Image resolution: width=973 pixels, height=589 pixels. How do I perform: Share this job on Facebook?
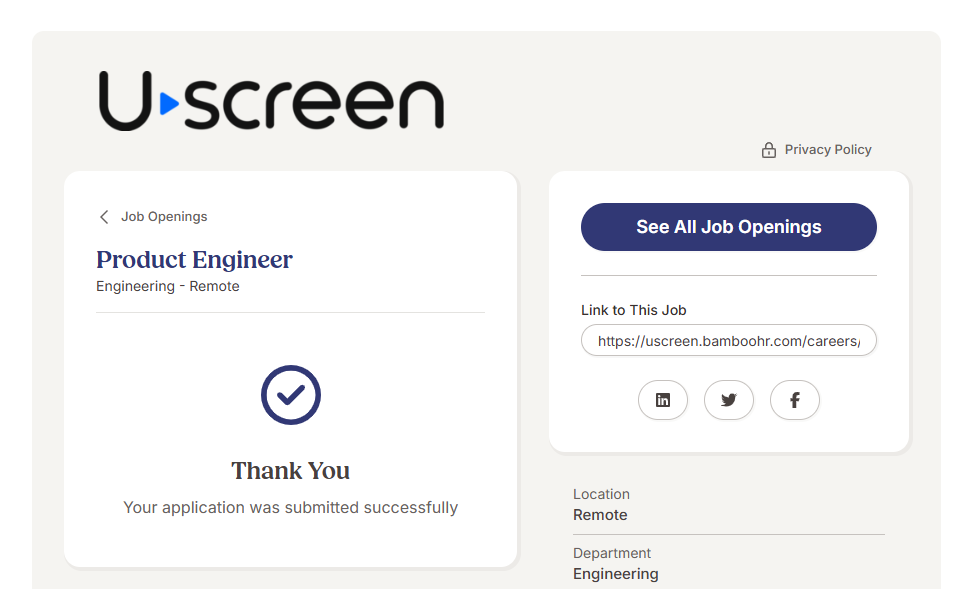coord(795,400)
